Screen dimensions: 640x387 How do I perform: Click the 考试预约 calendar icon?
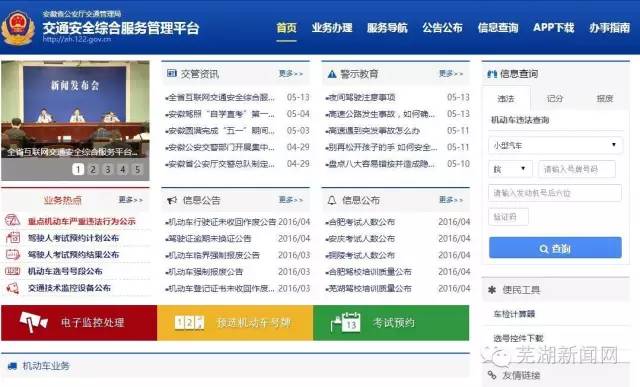coord(345,322)
